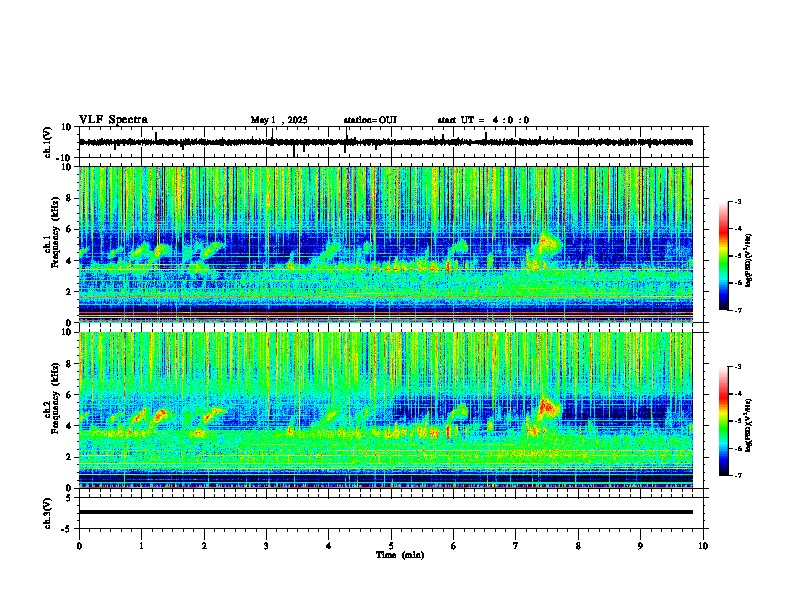792x612 pixels.
Task: Click the thick black ch.3 voltage line
Action: click(385, 512)
